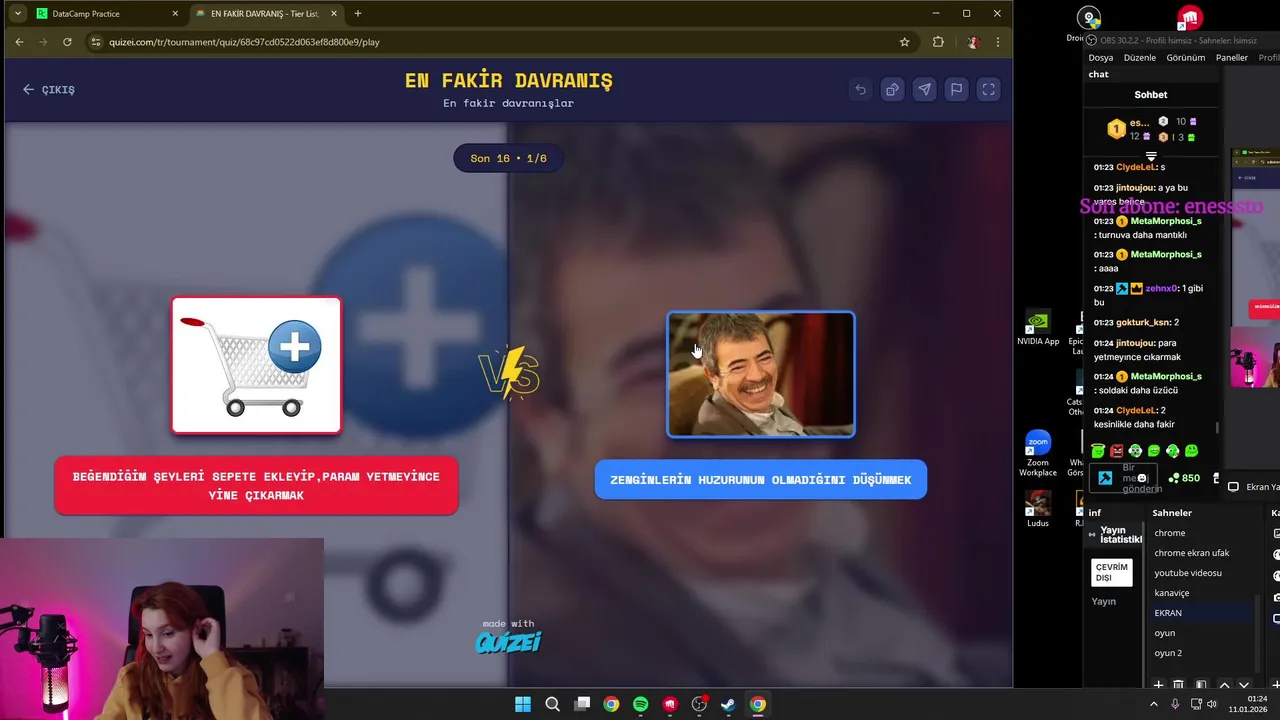This screenshot has height=720, width=1280.
Task: Open the Paneller menu in OBS
Action: pos(1231,57)
